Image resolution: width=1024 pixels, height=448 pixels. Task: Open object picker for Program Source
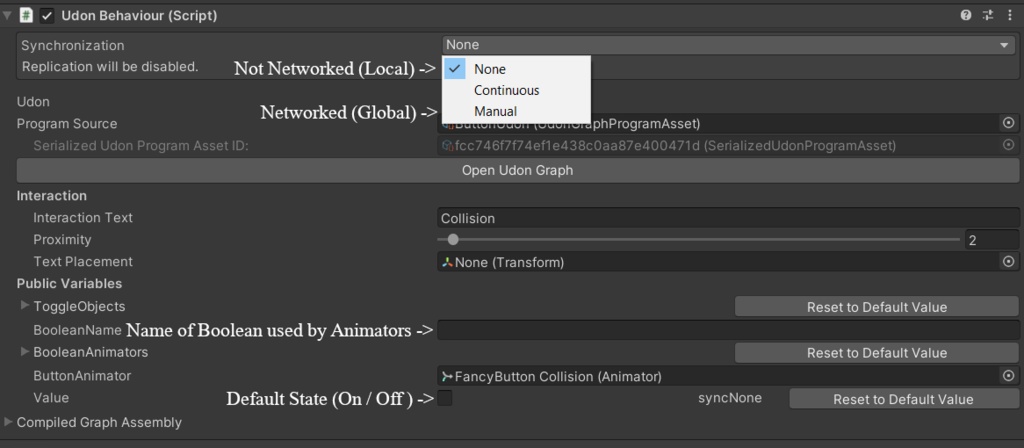(1008, 123)
